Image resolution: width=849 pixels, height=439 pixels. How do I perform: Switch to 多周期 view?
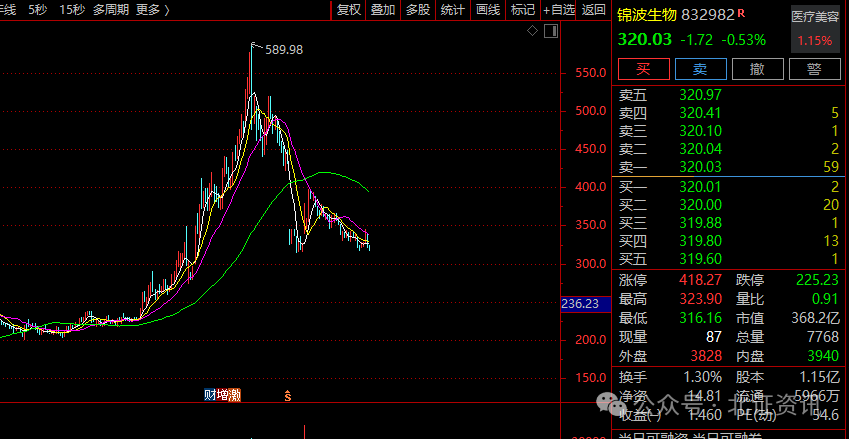110,10
